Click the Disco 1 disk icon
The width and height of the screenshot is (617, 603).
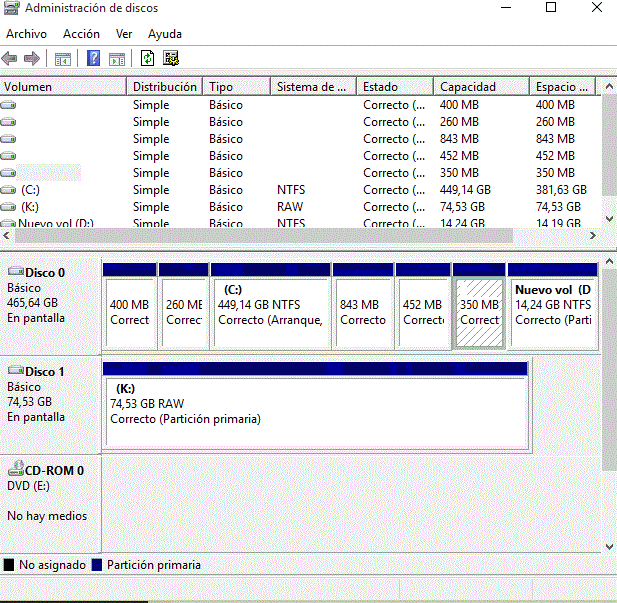[x=15, y=371]
